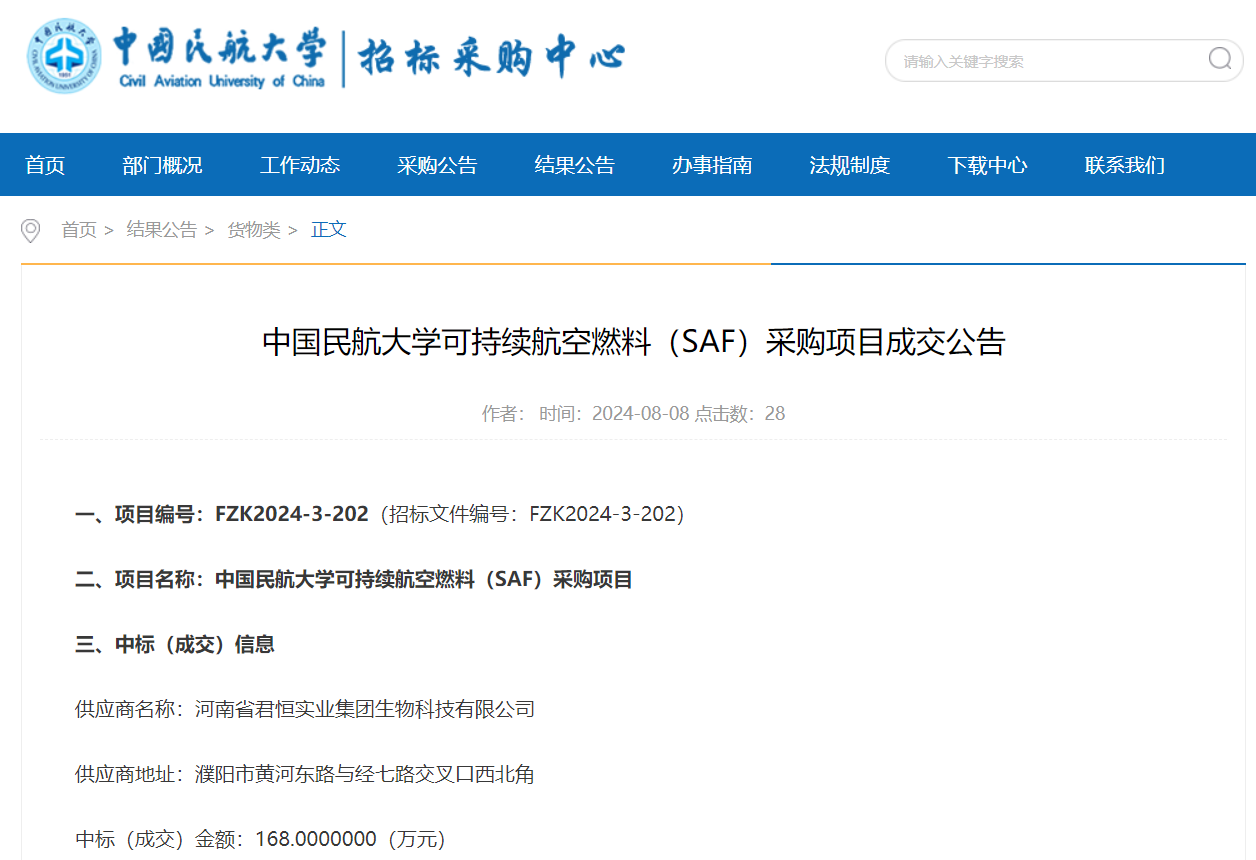The image size is (1256, 860).
Task: Go to 首页 in the breadcrumb
Action: coord(79,230)
